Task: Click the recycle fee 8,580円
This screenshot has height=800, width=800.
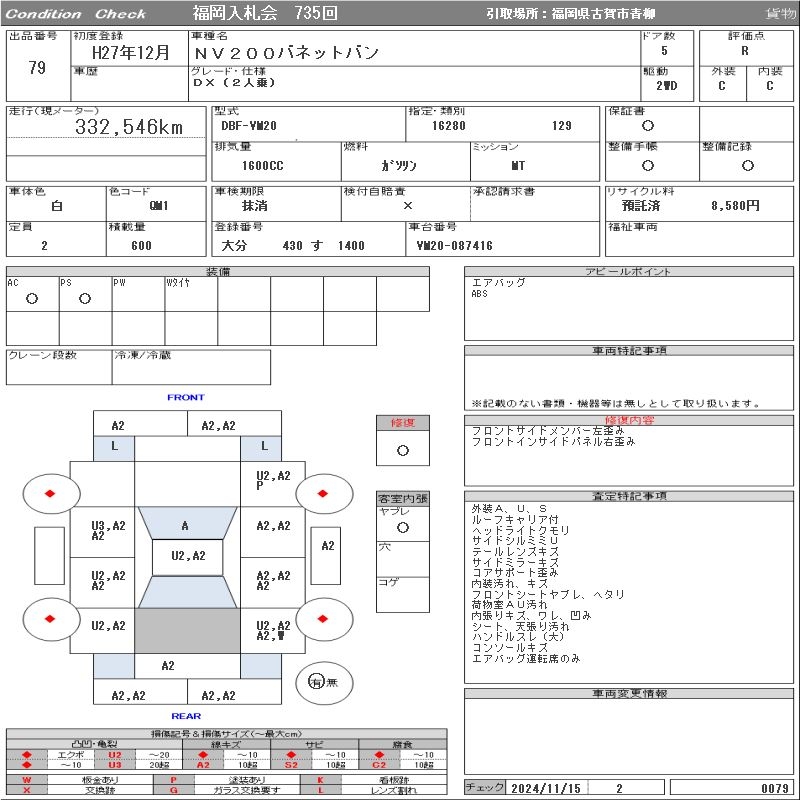Action: [735, 206]
